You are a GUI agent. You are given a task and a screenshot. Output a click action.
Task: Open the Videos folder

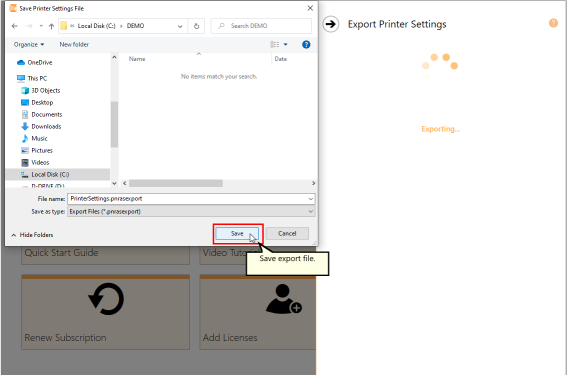(x=35, y=162)
